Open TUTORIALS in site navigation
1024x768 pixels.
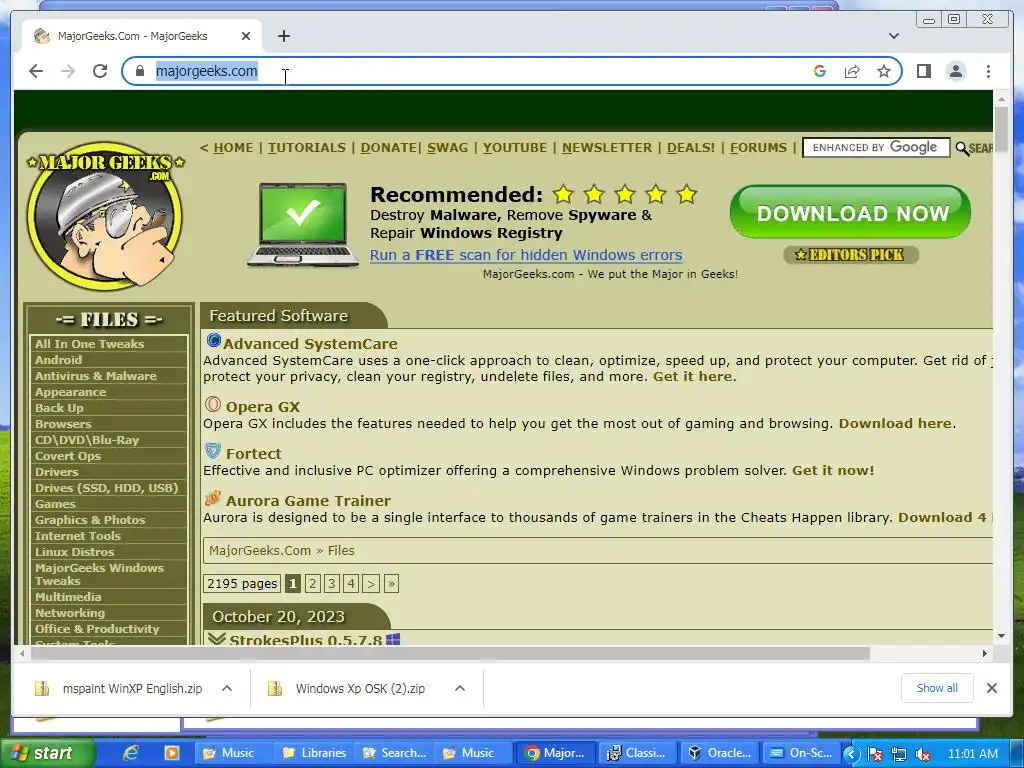(306, 148)
